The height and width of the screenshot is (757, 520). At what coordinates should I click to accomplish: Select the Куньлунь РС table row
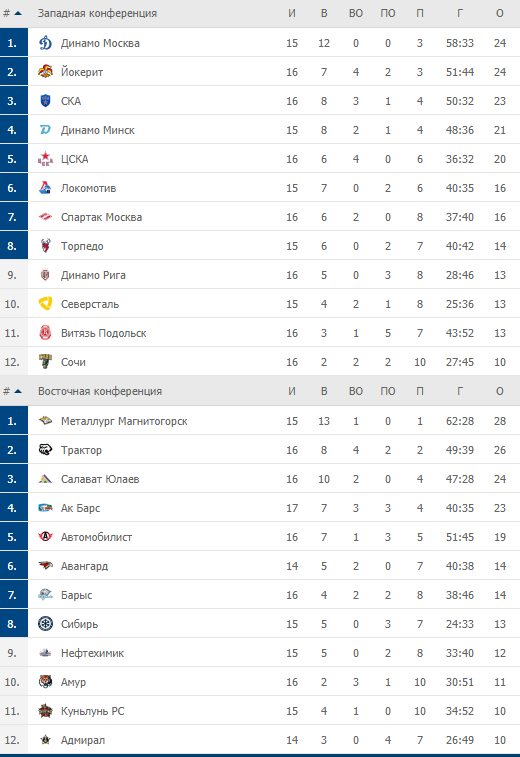point(260,711)
